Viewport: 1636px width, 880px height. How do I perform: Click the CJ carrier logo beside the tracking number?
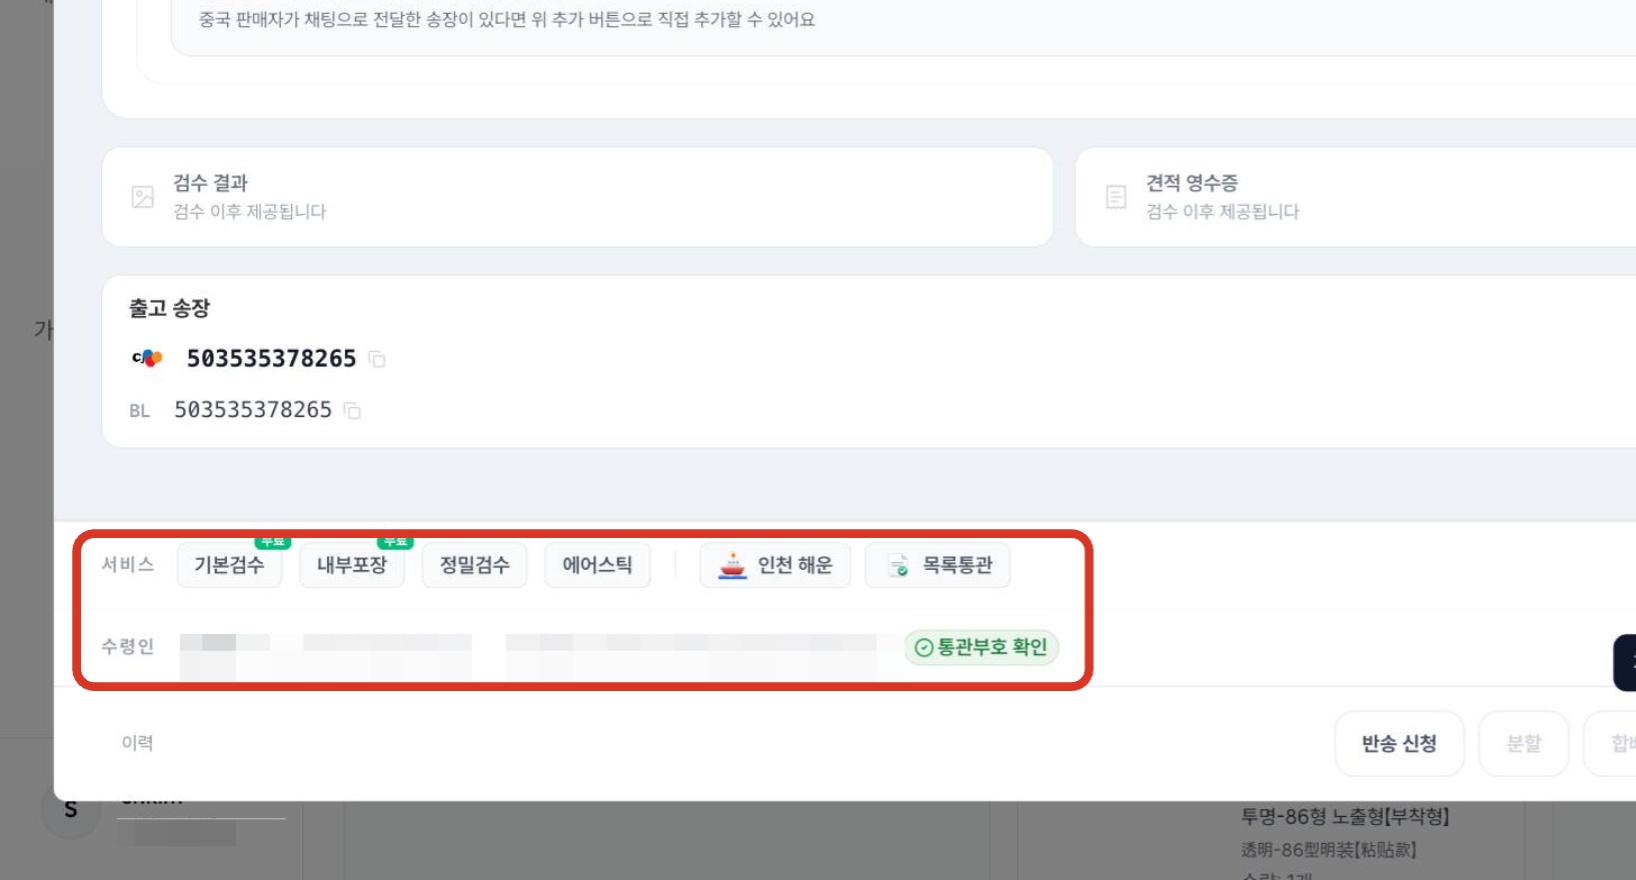tap(147, 358)
